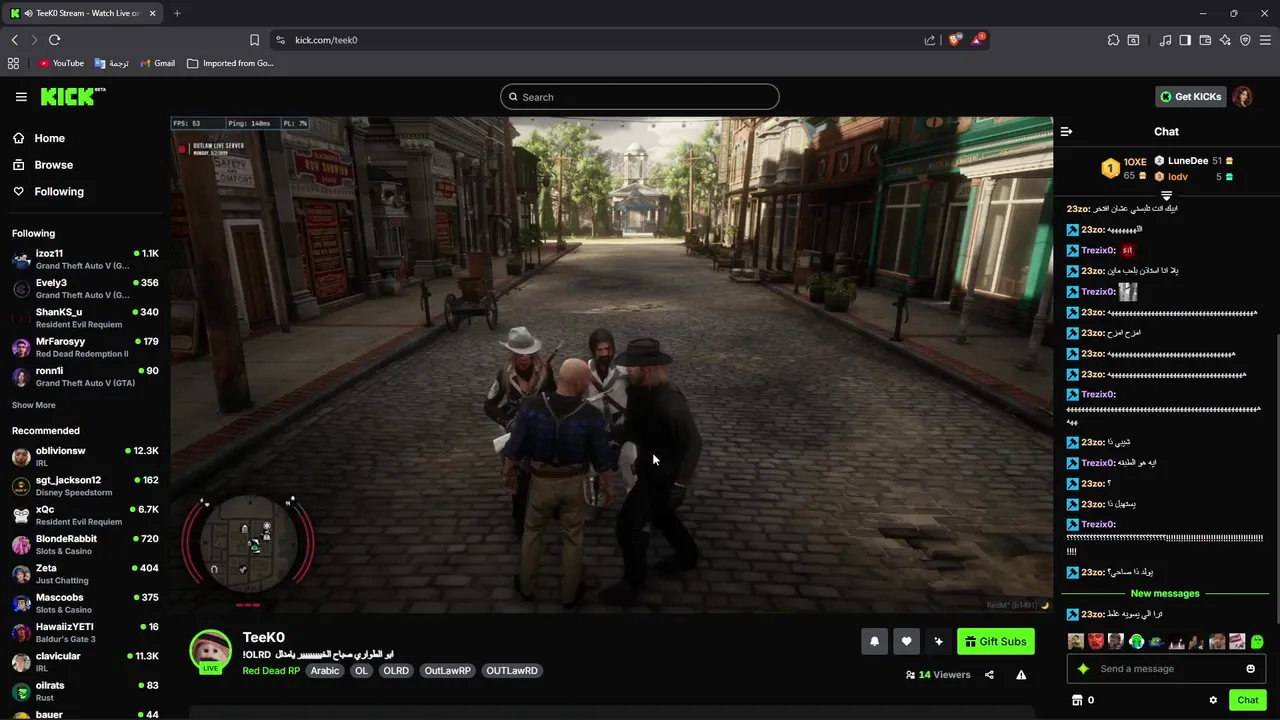Open Brave VPN shield icon

(1245, 40)
